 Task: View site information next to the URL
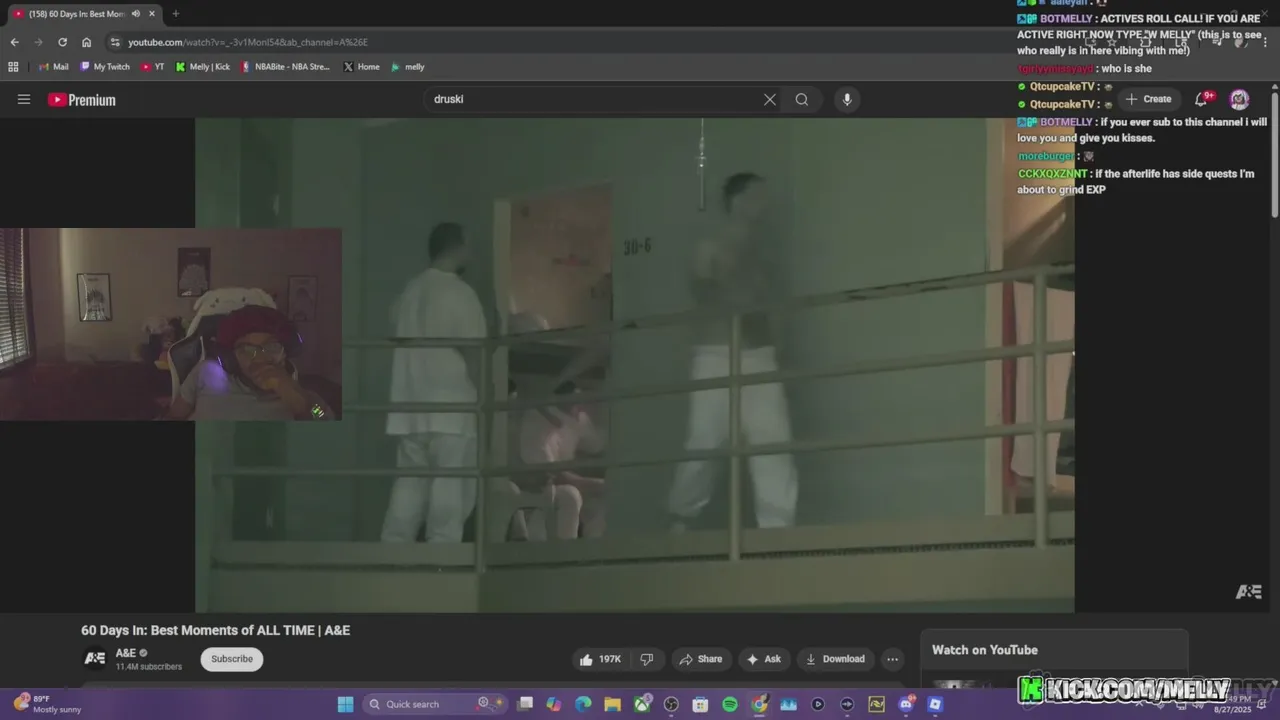point(115,42)
